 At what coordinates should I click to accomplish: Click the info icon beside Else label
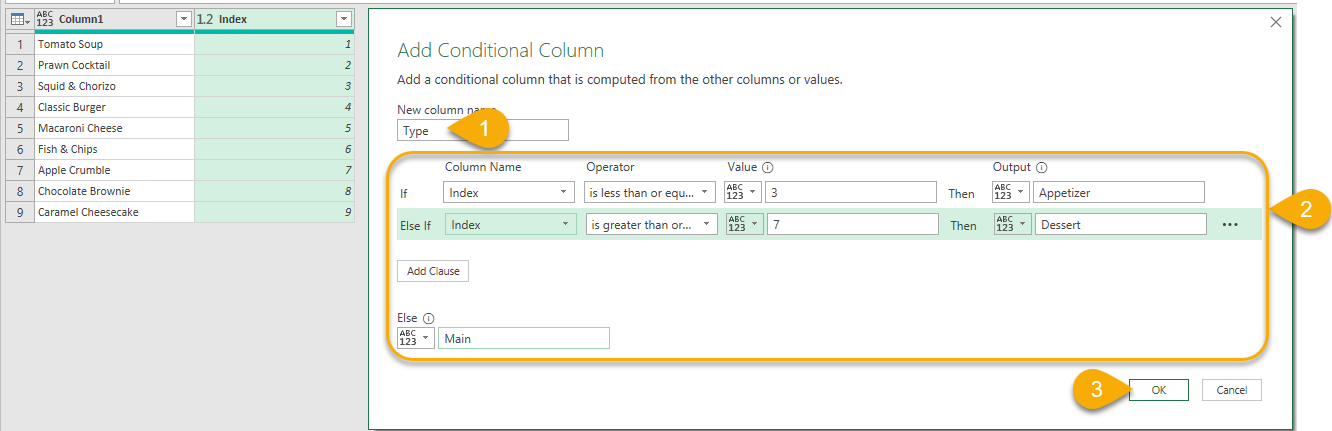(x=428, y=318)
